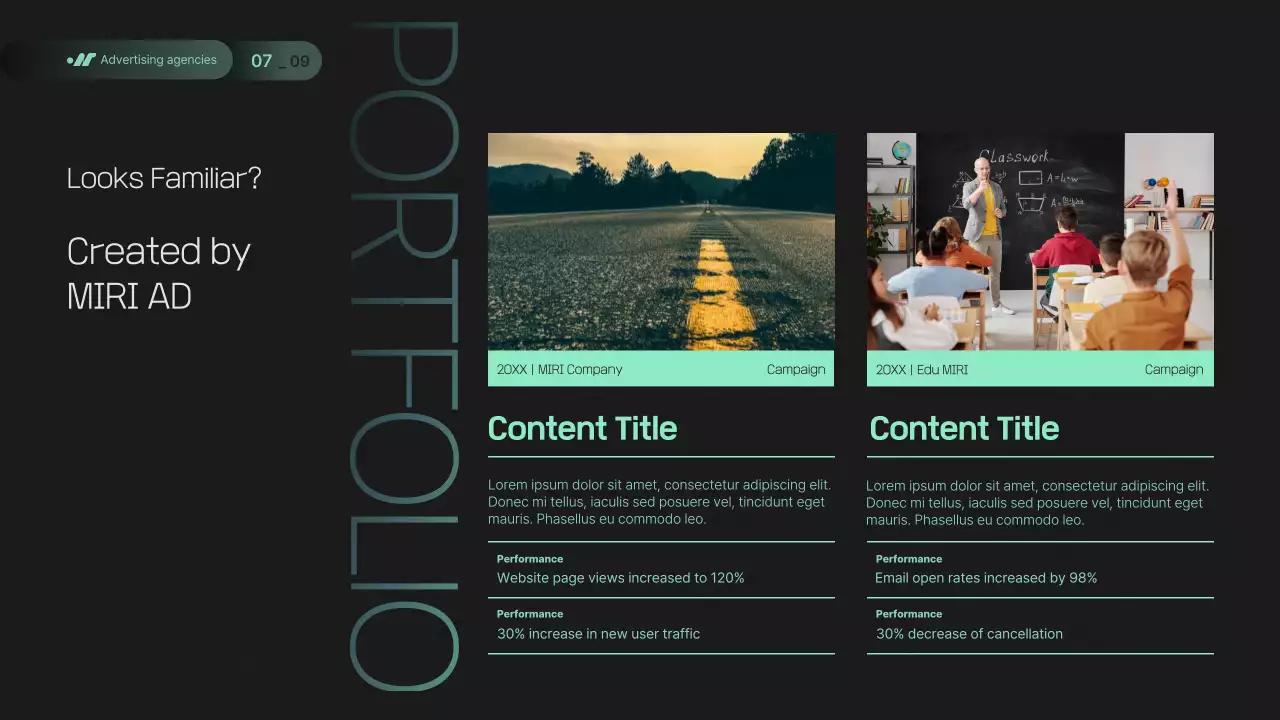Click the 07 _ 09 page indicator

[x=279, y=61]
